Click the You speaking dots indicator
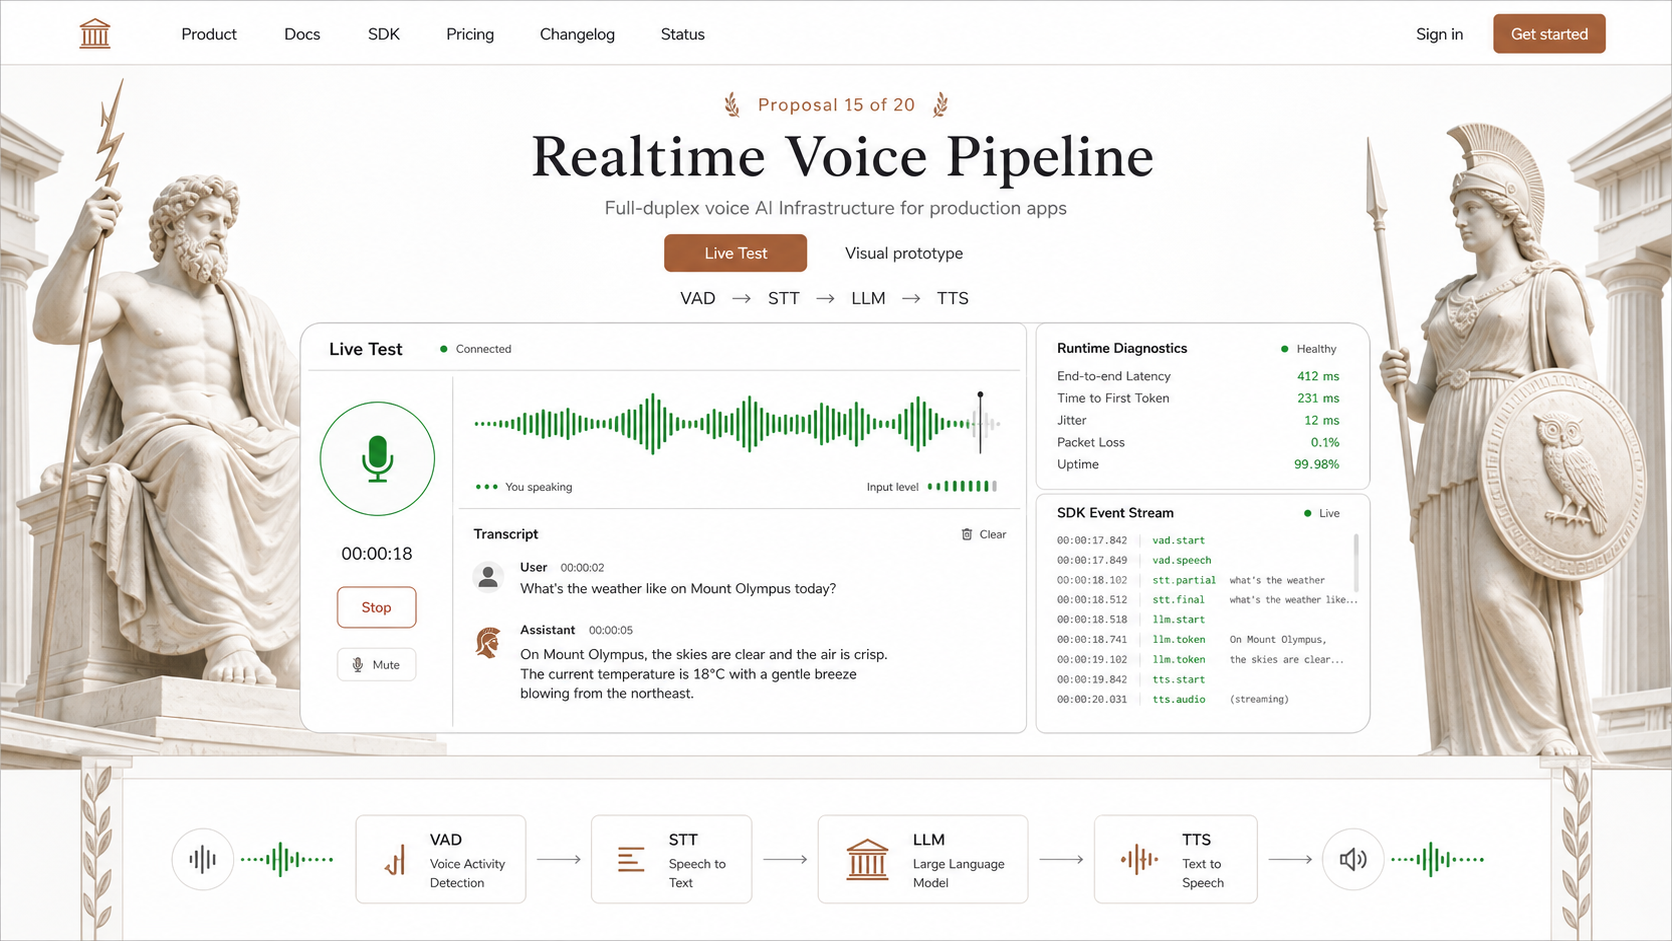The height and width of the screenshot is (941, 1672). [486, 487]
